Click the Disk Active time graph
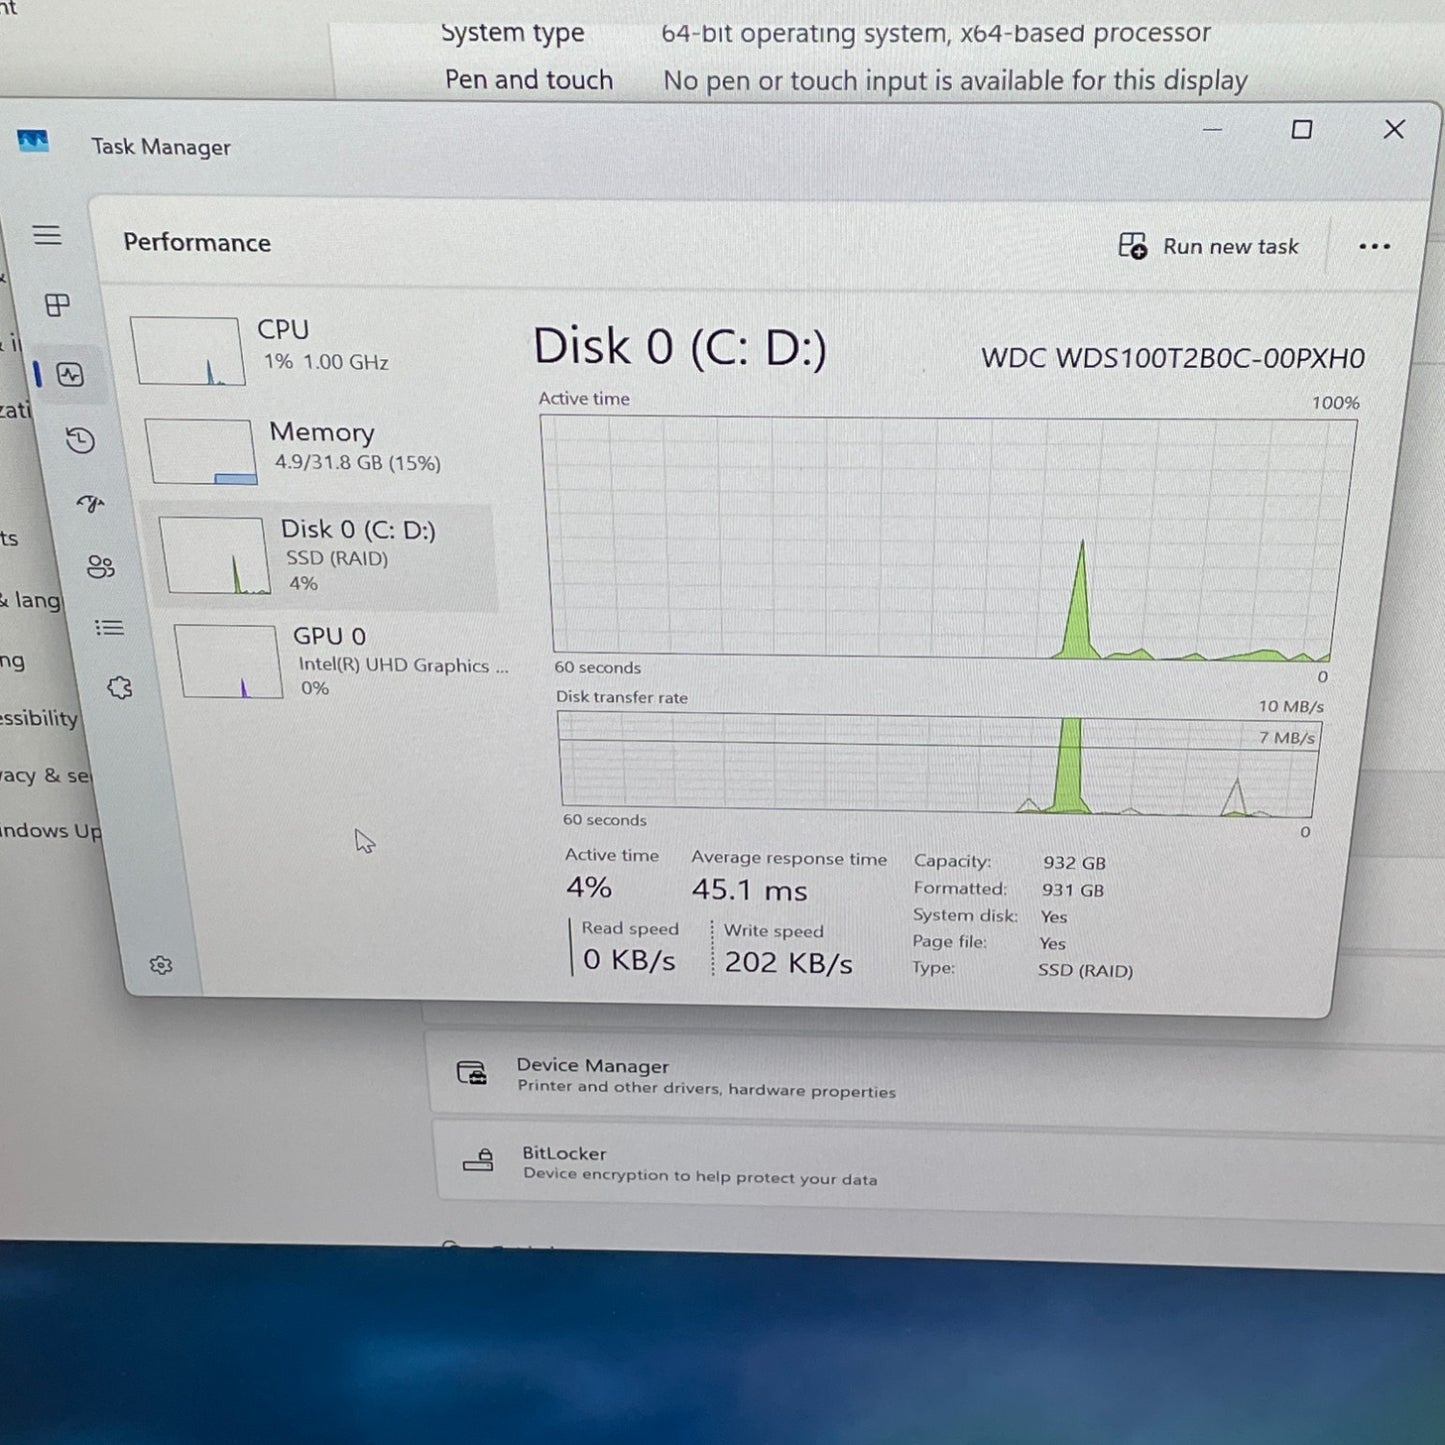Screen dimensions: 1445x1445 (945, 538)
